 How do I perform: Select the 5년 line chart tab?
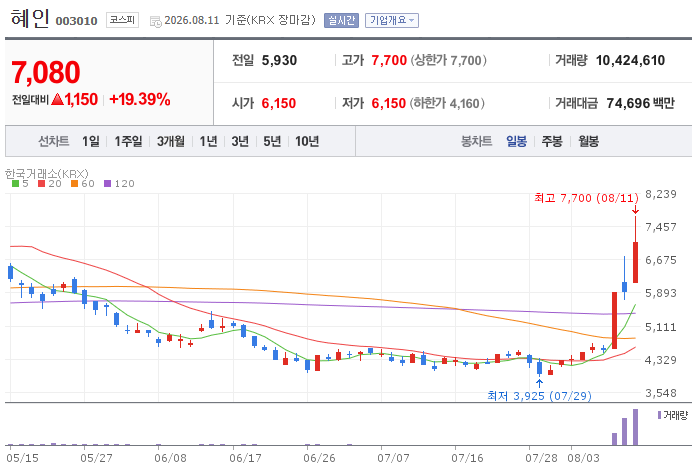pyautogui.click(x=272, y=141)
